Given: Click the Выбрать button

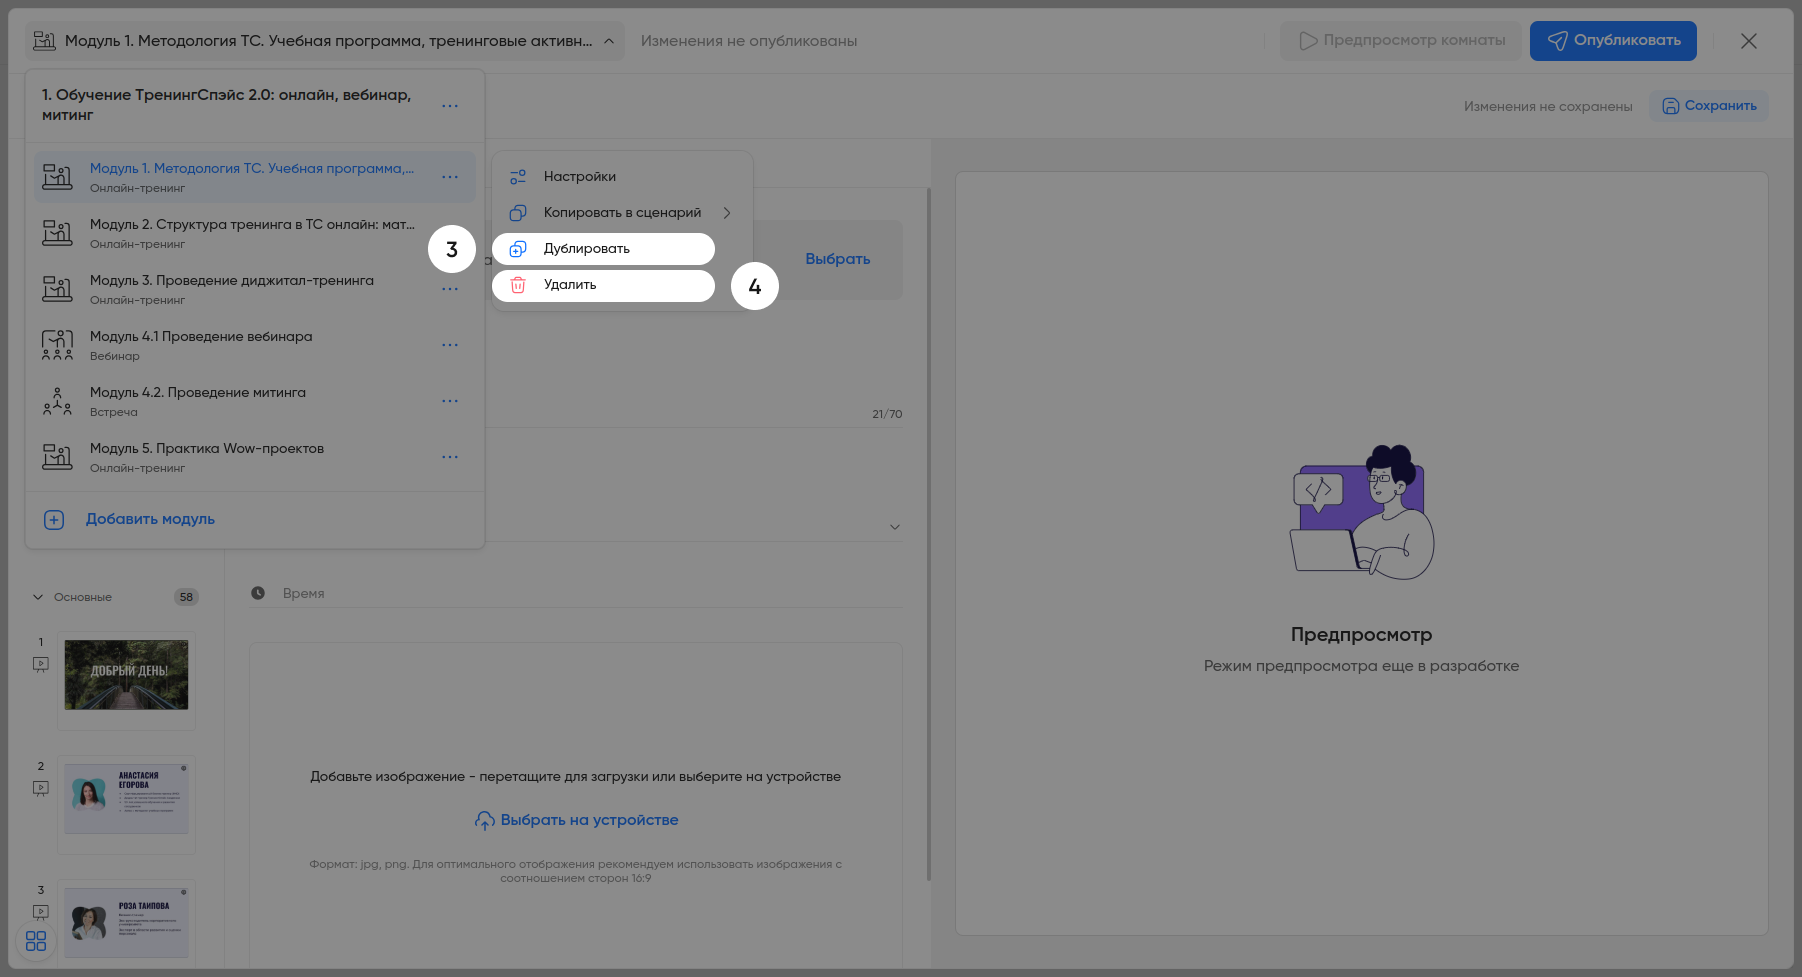Looking at the screenshot, I should (x=838, y=259).
